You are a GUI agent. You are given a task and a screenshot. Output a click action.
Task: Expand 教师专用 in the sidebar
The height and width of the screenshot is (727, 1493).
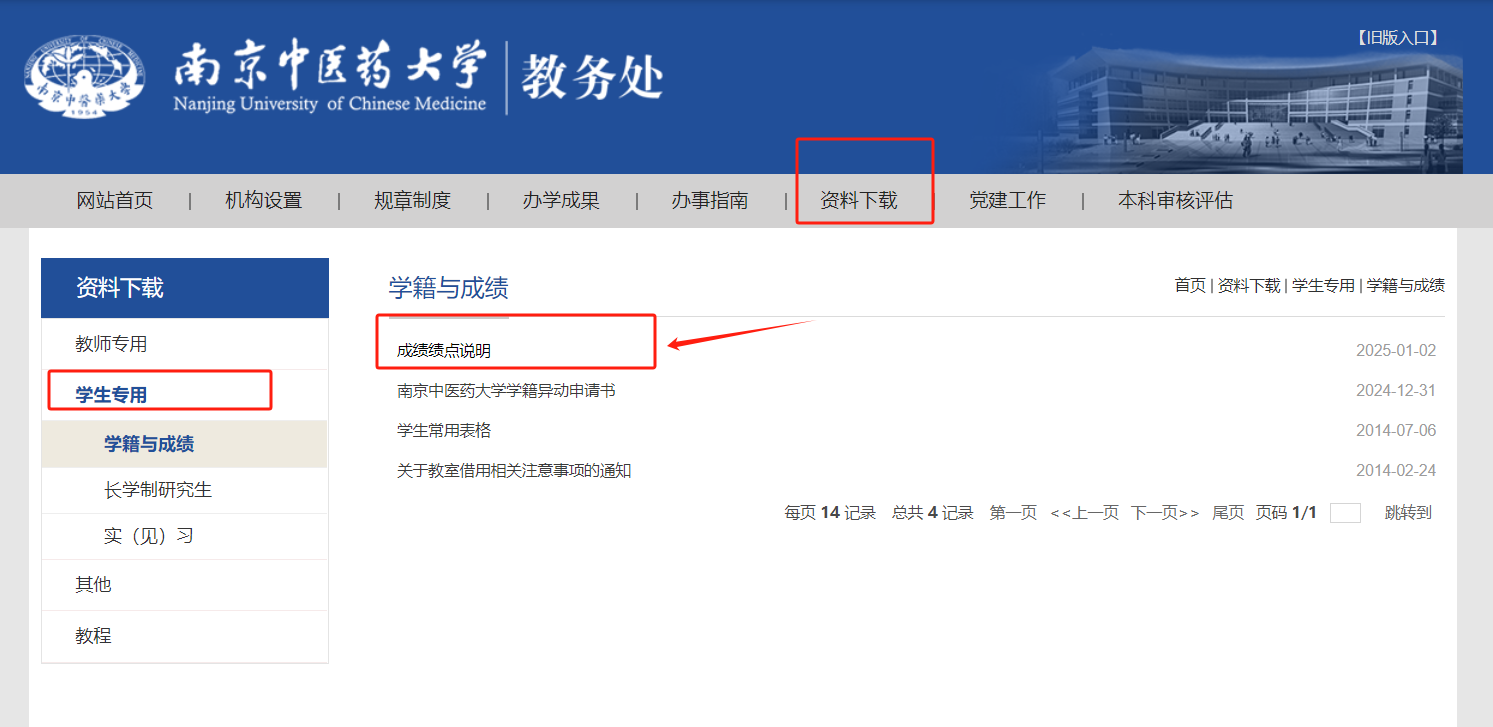111,344
